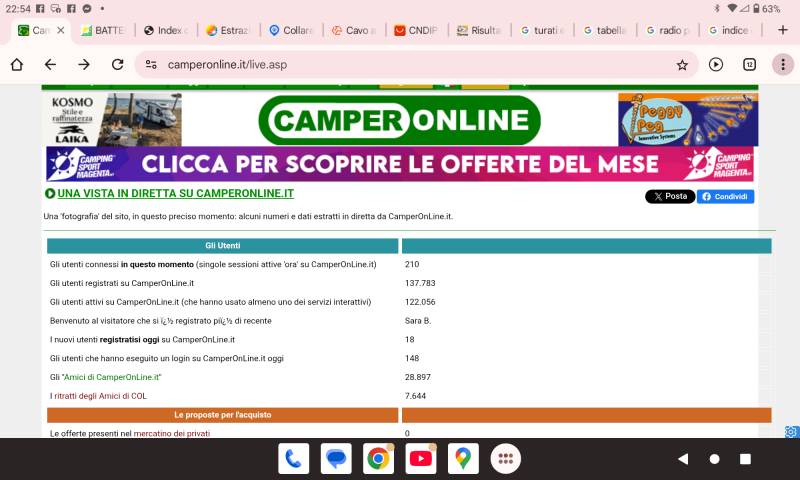Reload the camperonline page
The image size is (800, 480).
pos(118,65)
